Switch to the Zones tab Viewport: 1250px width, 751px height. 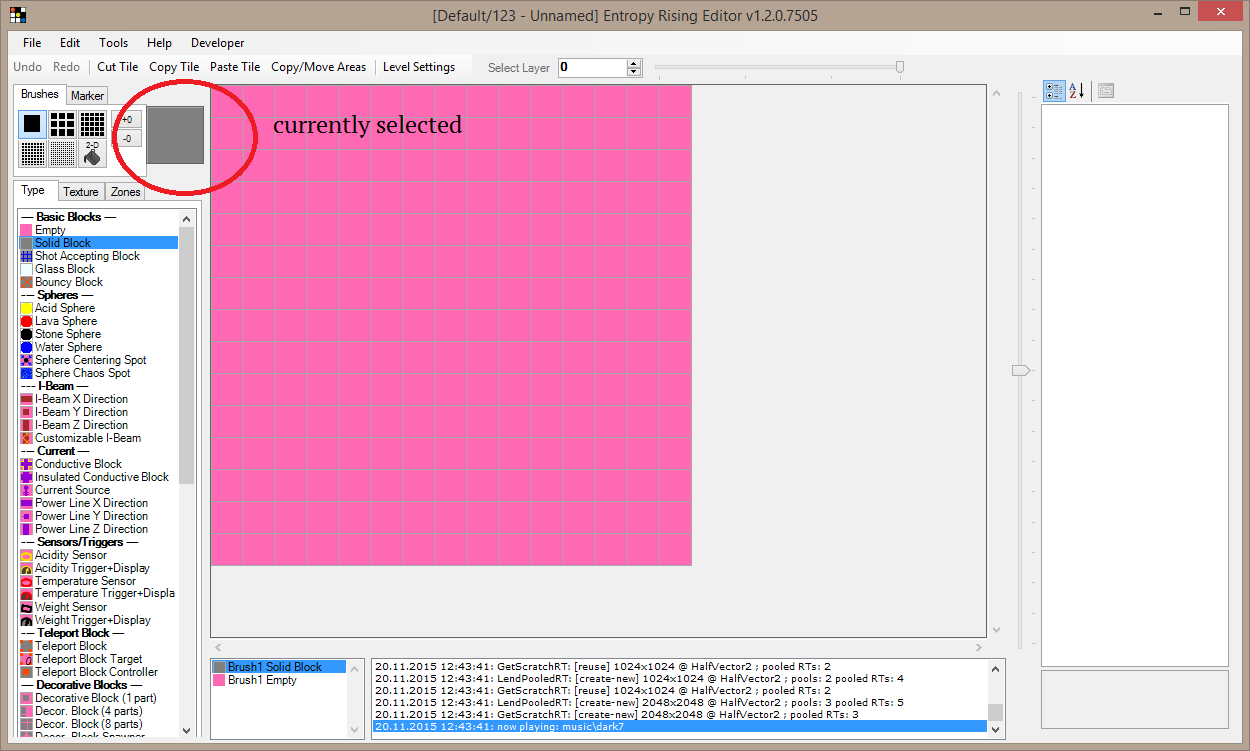(x=125, y=192)
